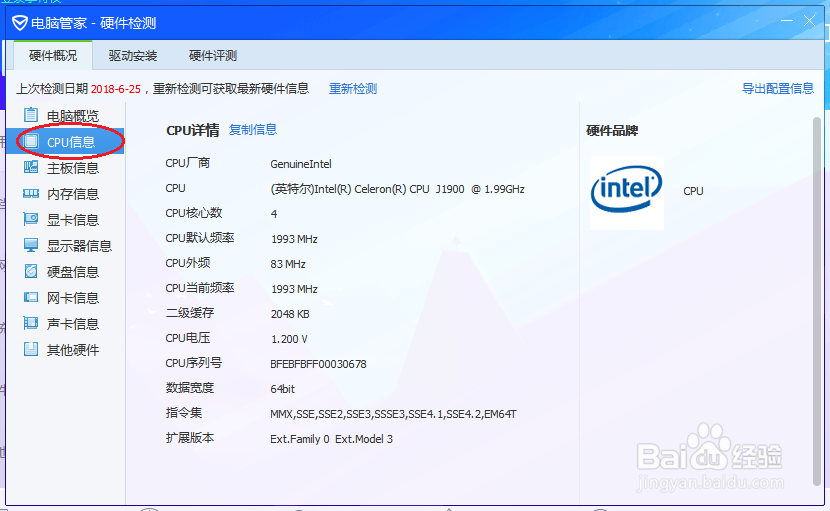Screen dimensions: 830x511
Task: Click the CPU label beside Intel logo
Action: 693,191
